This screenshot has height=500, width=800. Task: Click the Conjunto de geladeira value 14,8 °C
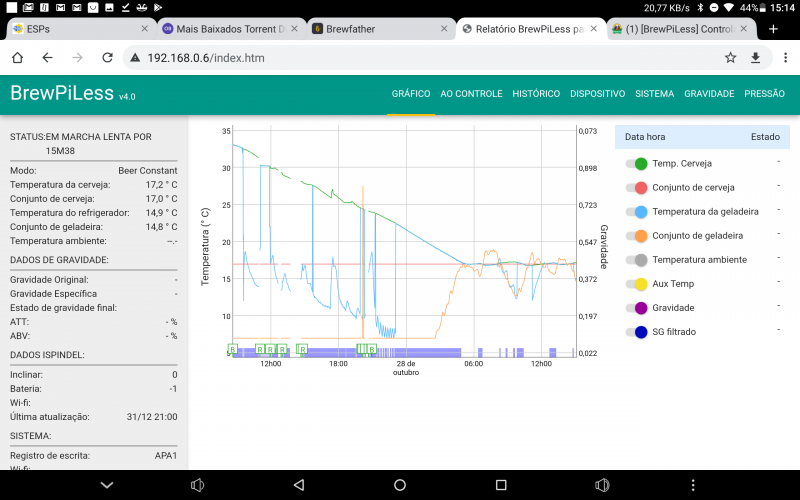pos(162,227)
